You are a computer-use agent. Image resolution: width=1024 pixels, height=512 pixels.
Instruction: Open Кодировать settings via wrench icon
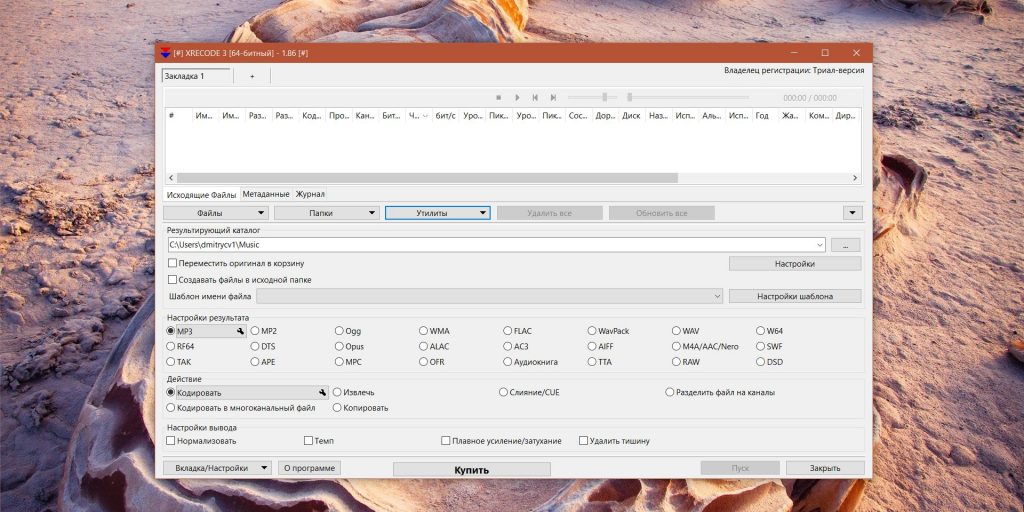click(x=322, y=393)
